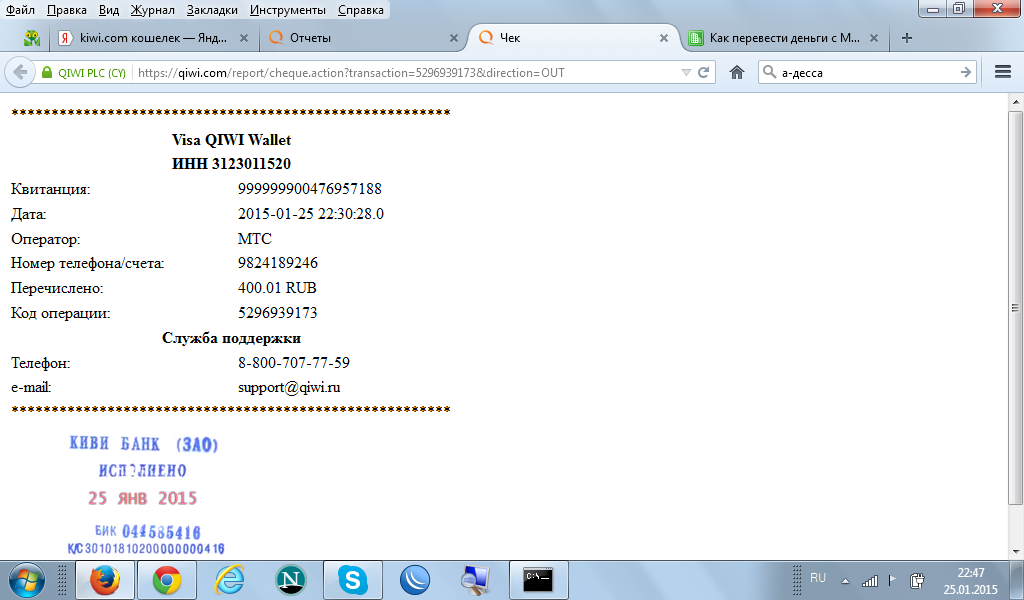Close the Как перевести деньги tab
Screen dimensions: 1024x600
pos(874,38)
